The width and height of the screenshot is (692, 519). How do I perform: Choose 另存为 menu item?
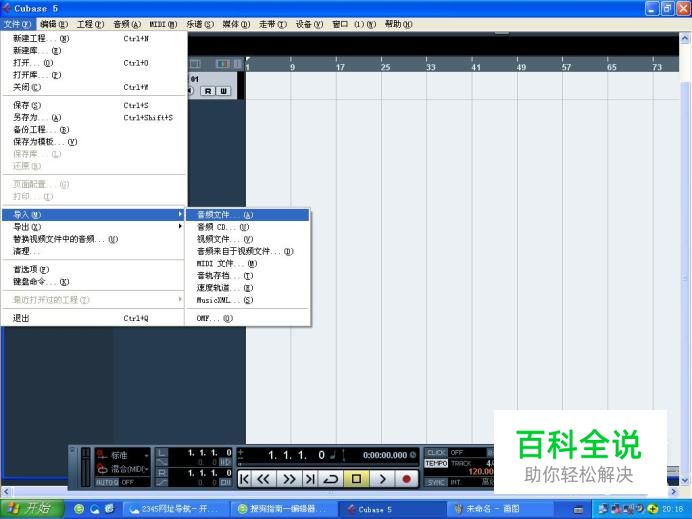(93, 117)
